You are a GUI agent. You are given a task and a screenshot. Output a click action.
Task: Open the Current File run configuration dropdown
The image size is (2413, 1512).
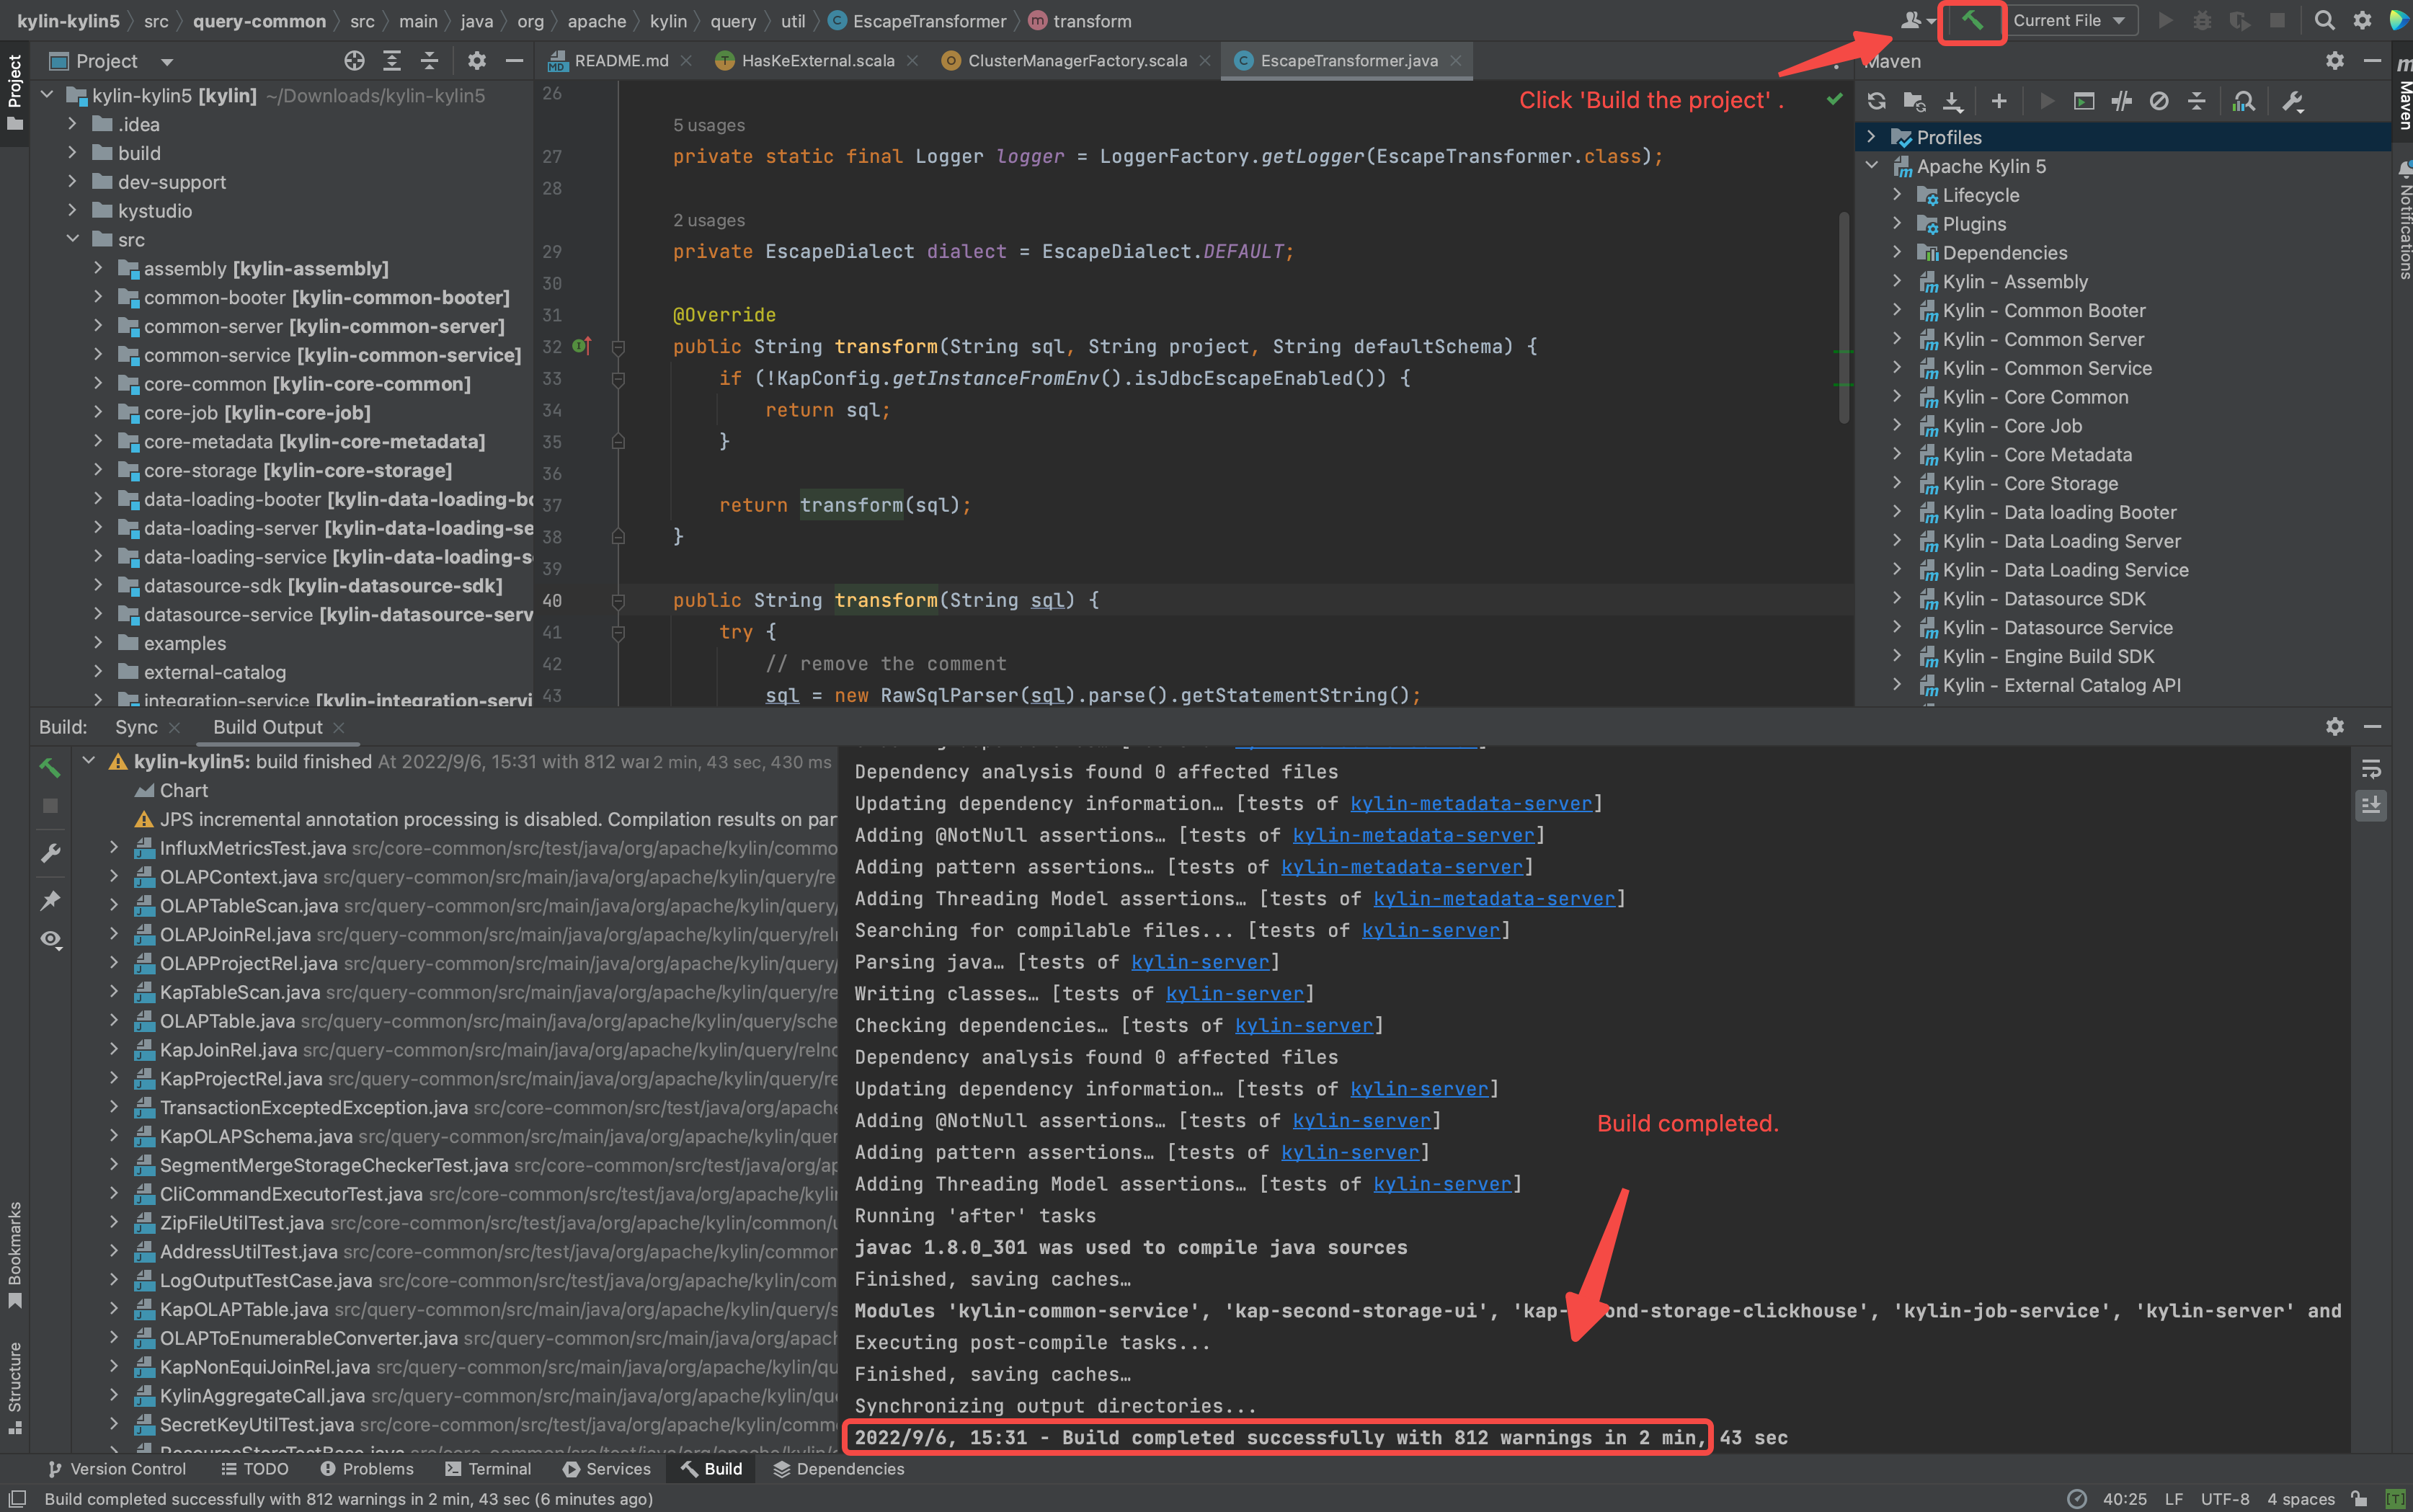[x=2067, y=21]
